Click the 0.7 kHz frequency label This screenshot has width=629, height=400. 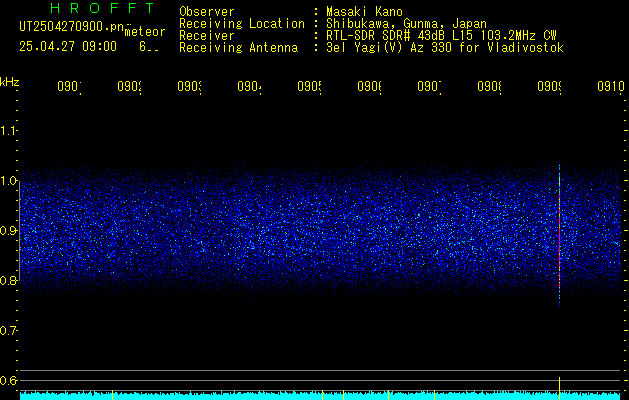(9, 331)
